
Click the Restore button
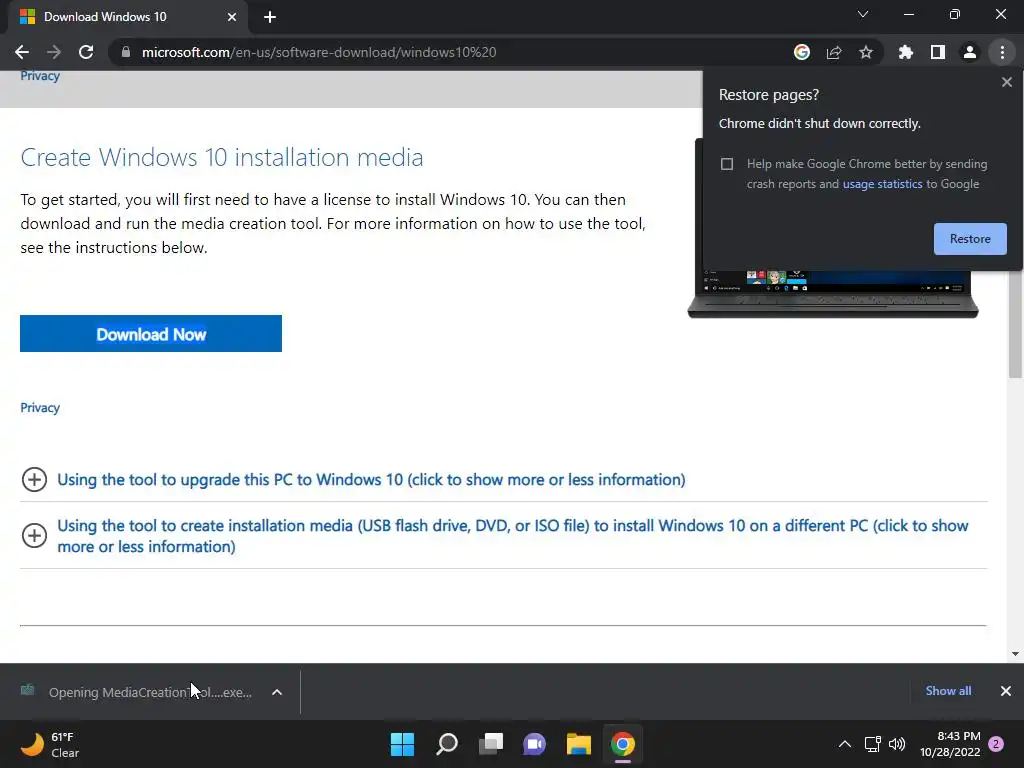[x=970, y=239]
